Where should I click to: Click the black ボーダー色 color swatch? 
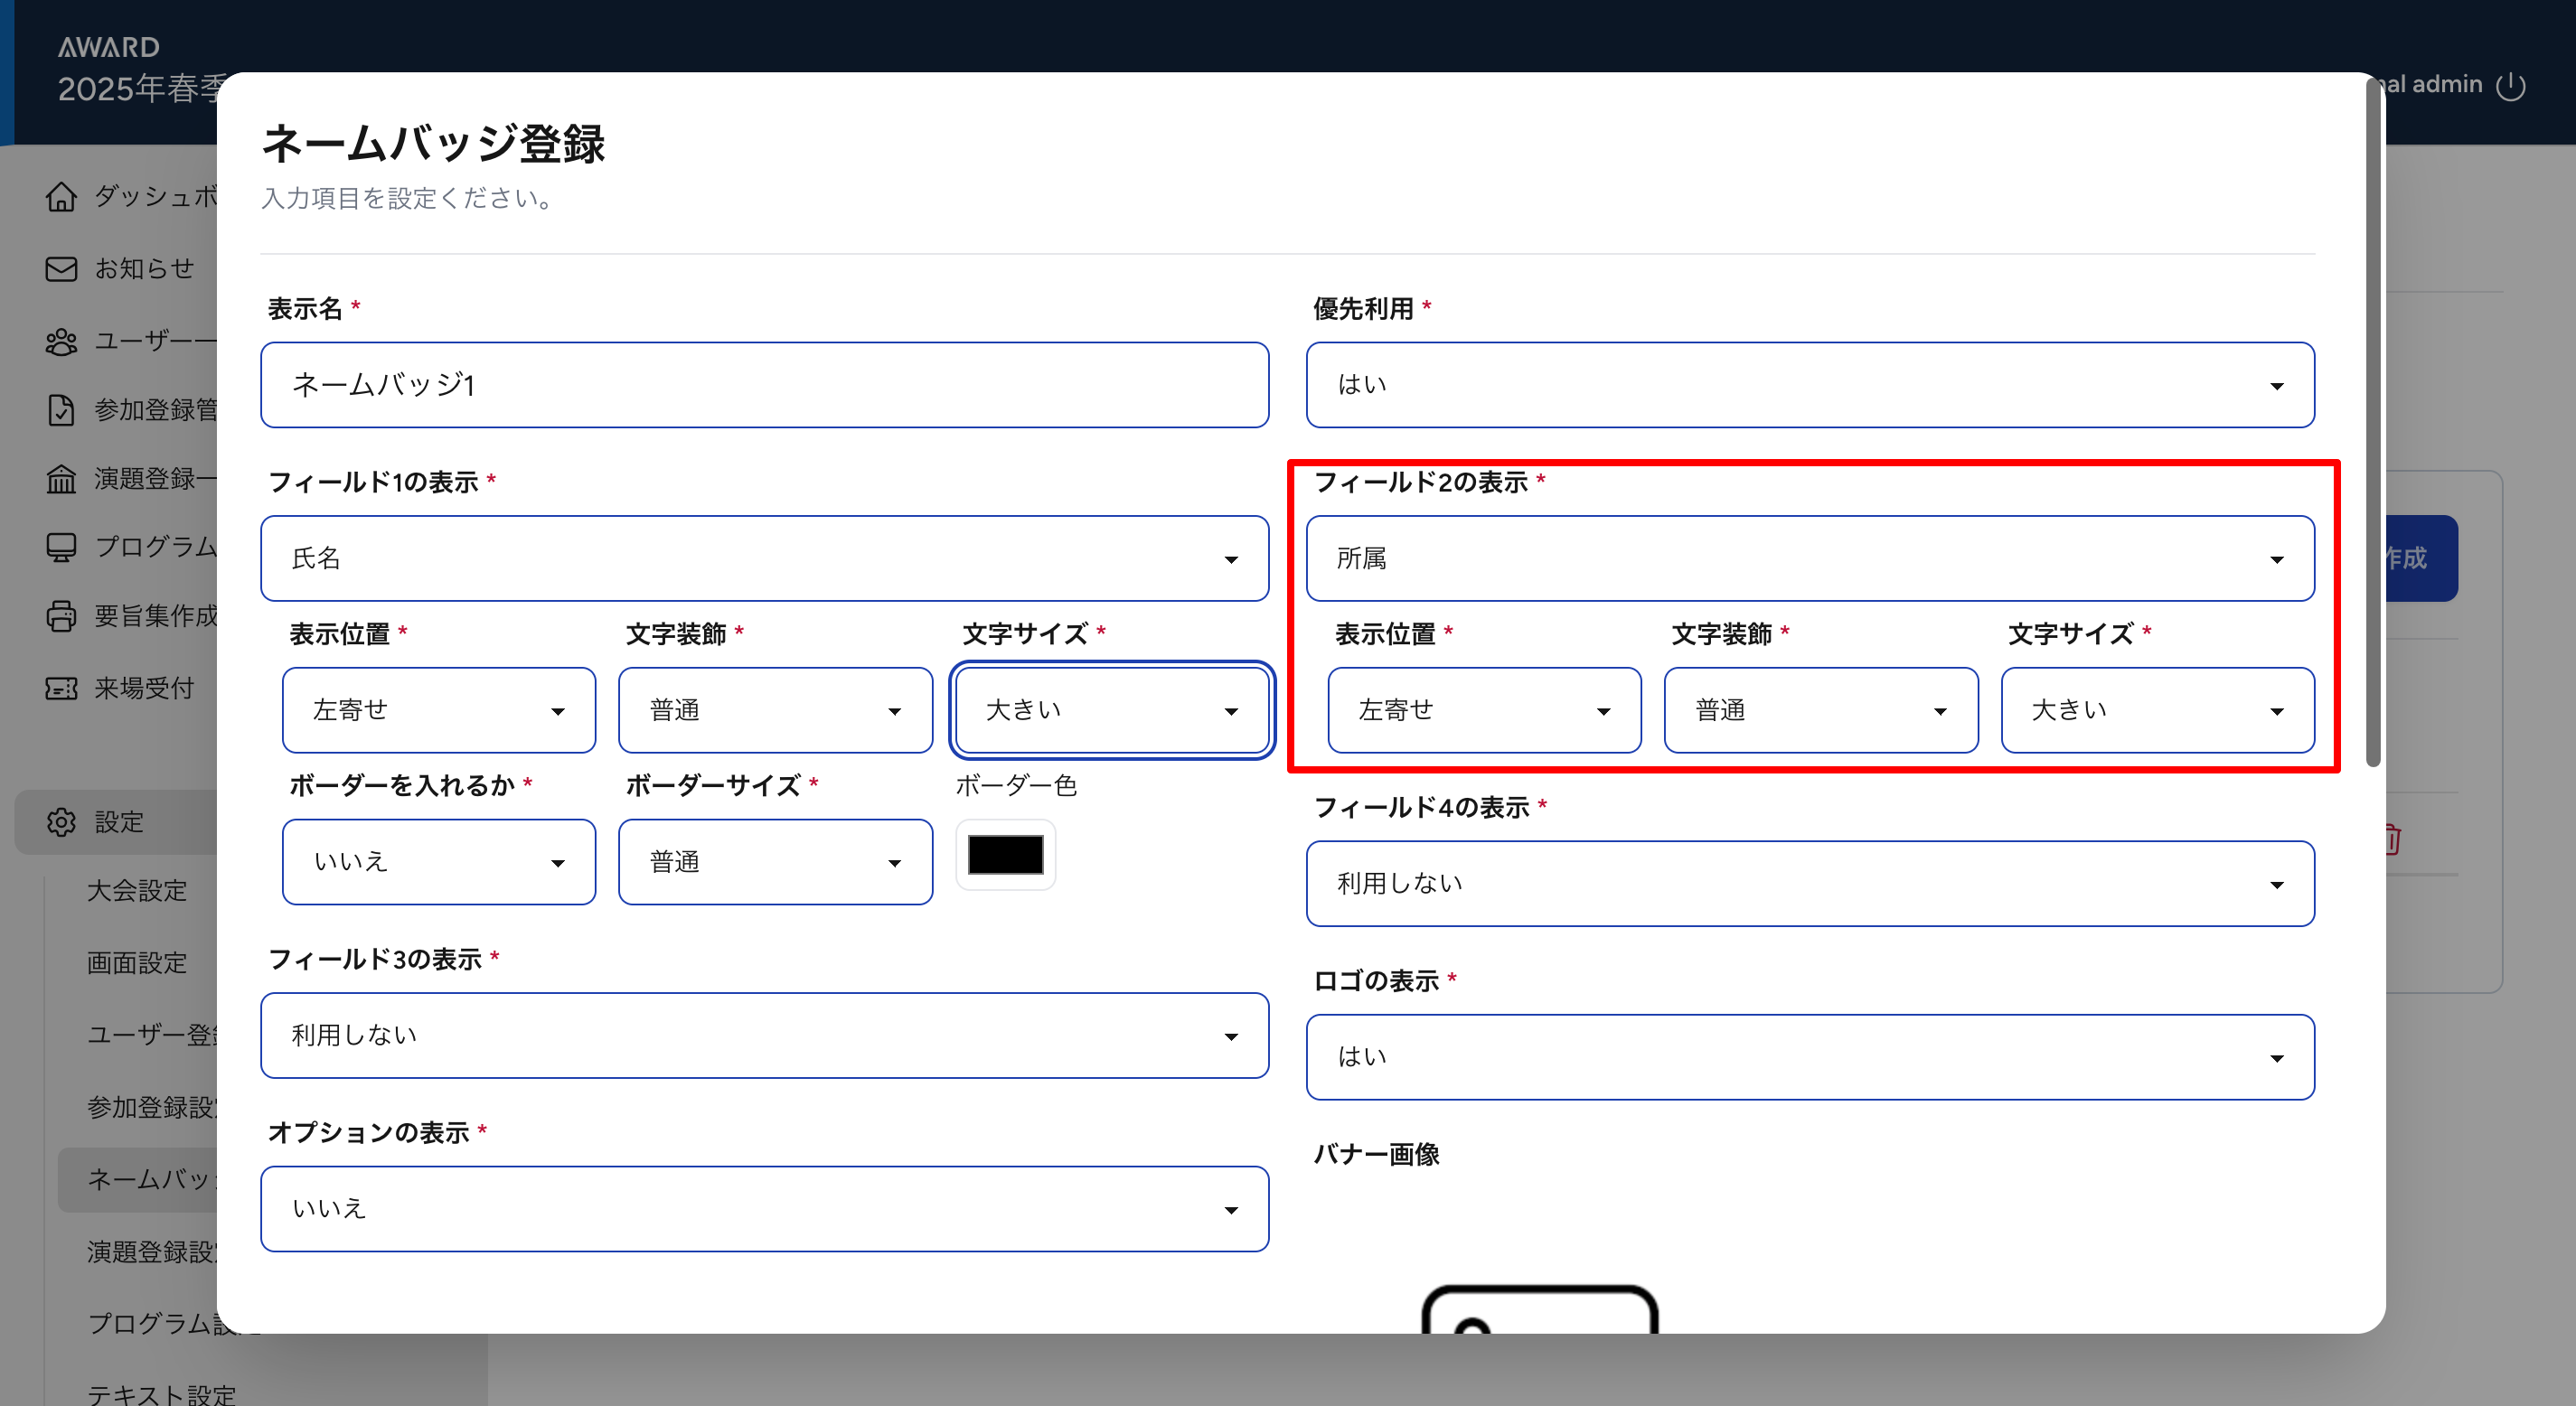click(x=1005, y=855)
